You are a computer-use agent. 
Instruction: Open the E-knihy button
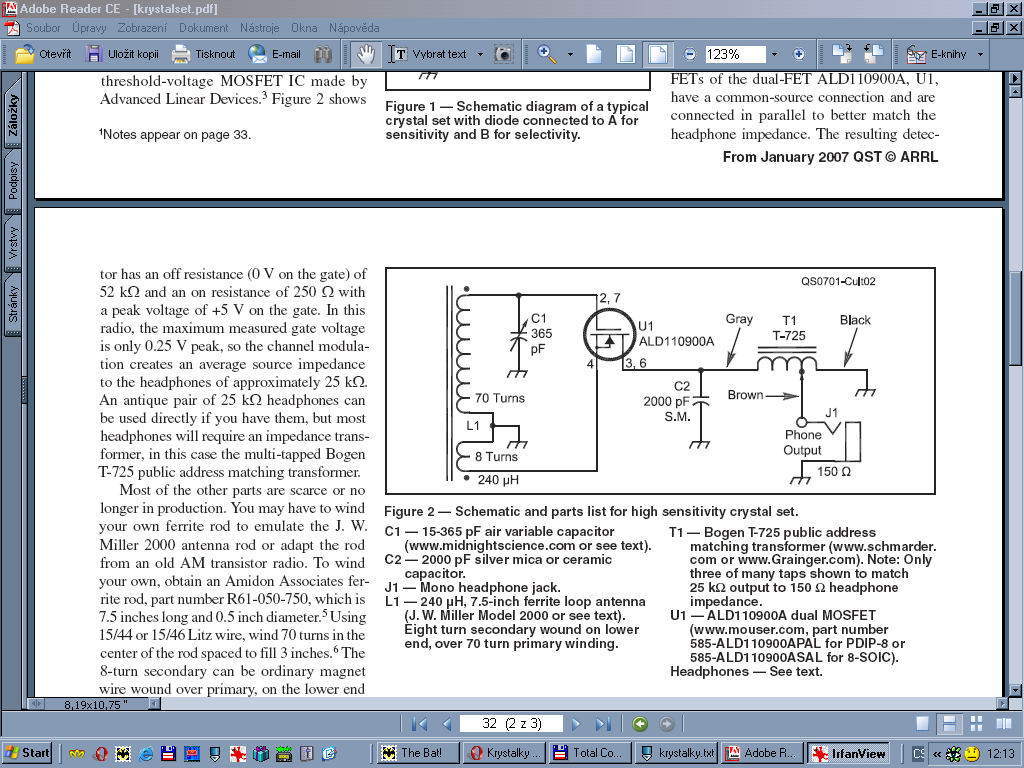[x=937, y=54]
